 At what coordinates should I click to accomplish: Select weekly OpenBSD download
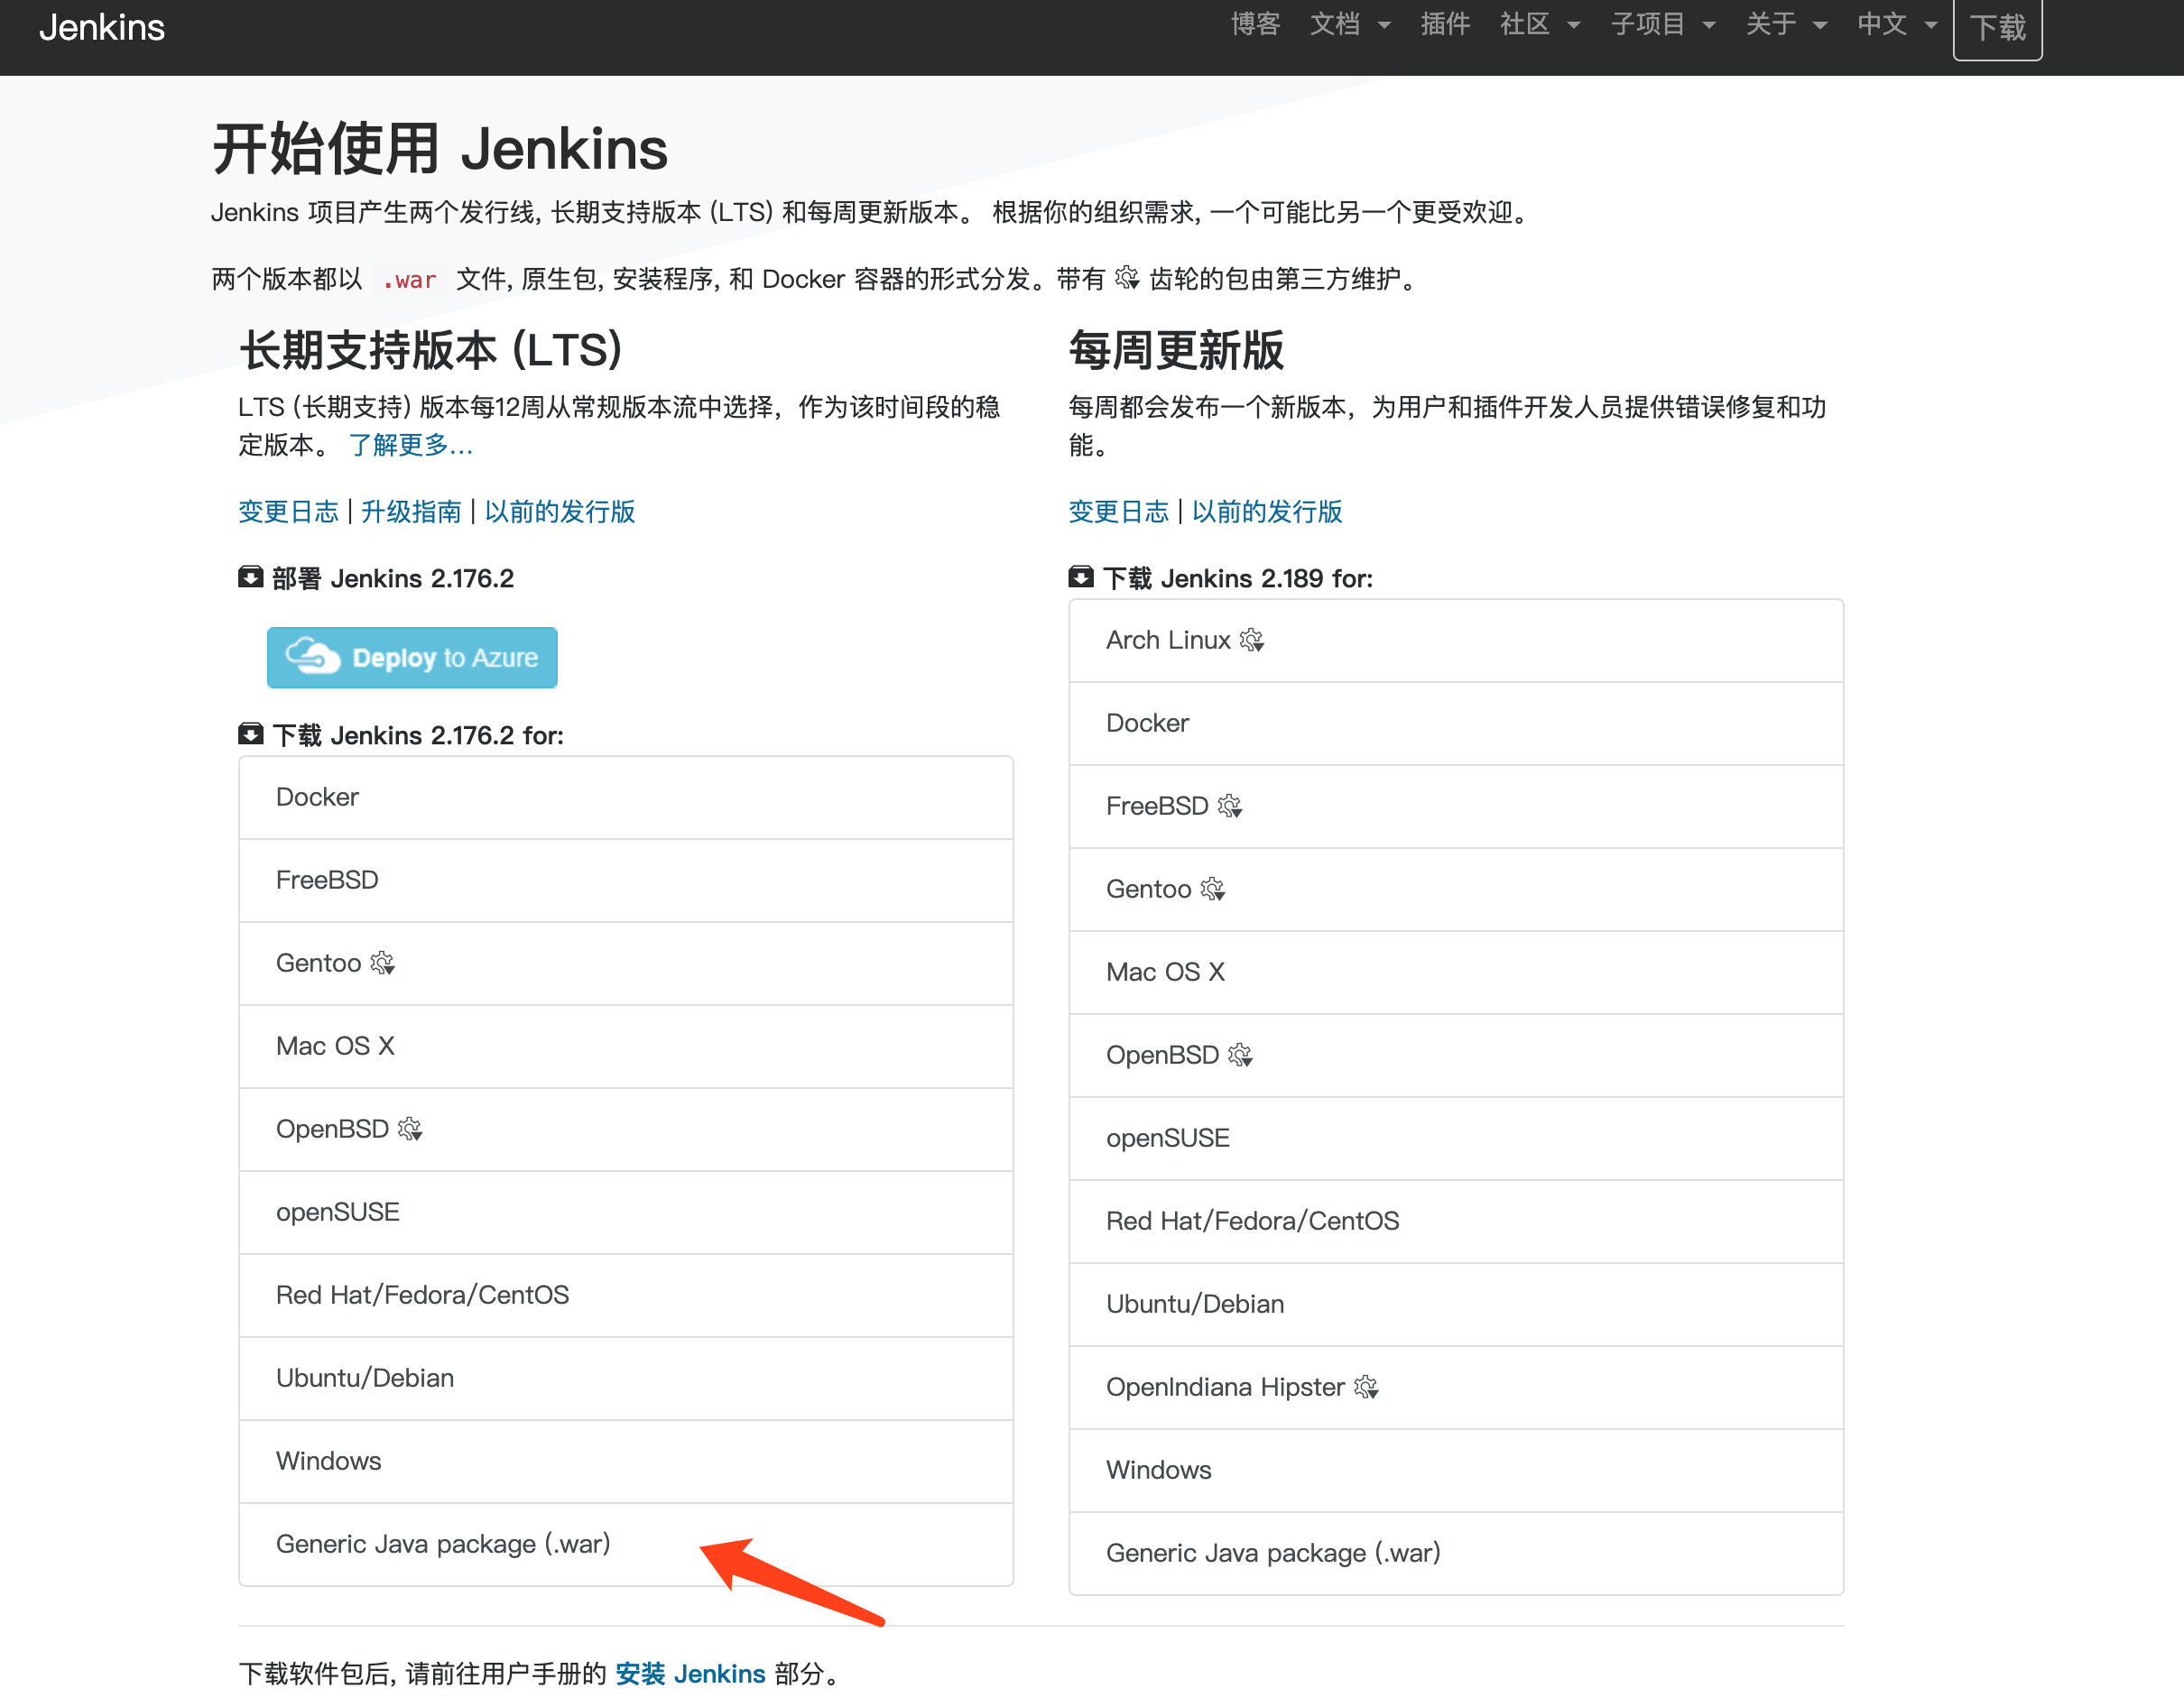pos(1456,1055)
